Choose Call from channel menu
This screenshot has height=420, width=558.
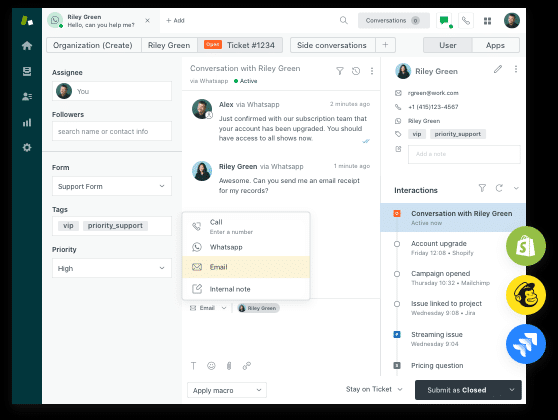(246, 226)
